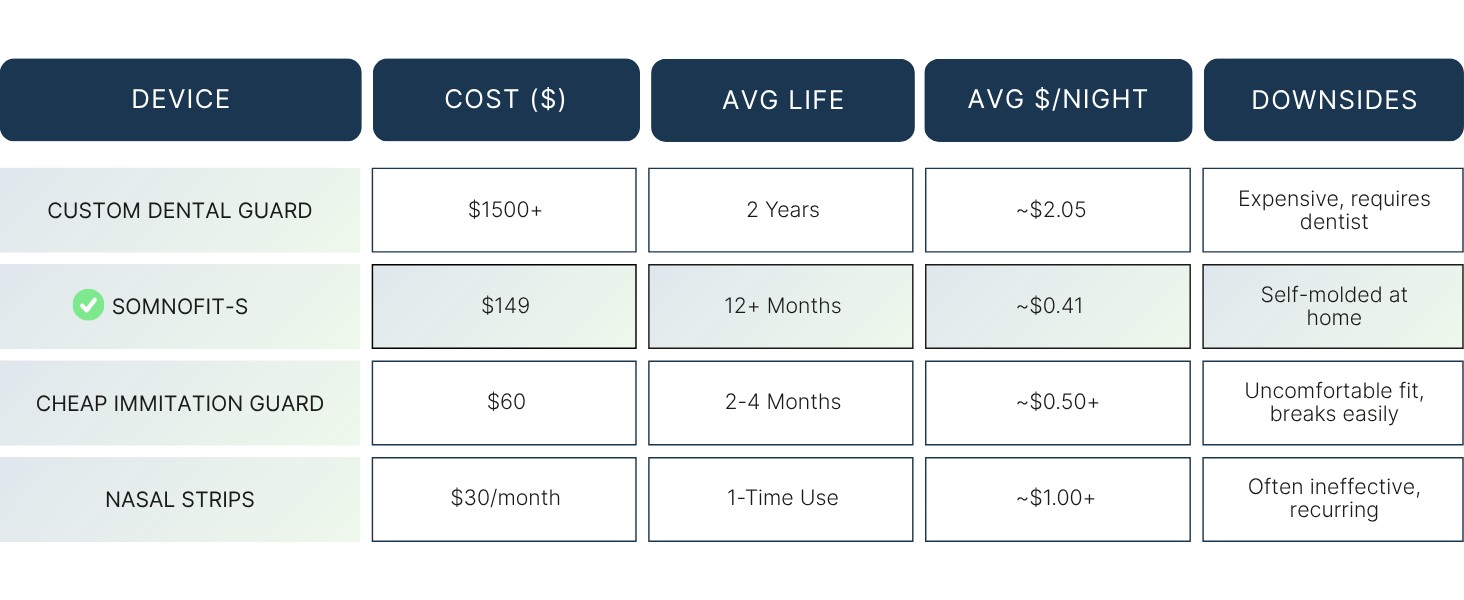Click the AVG $/NIGHT header

[x=1057, y=99]
